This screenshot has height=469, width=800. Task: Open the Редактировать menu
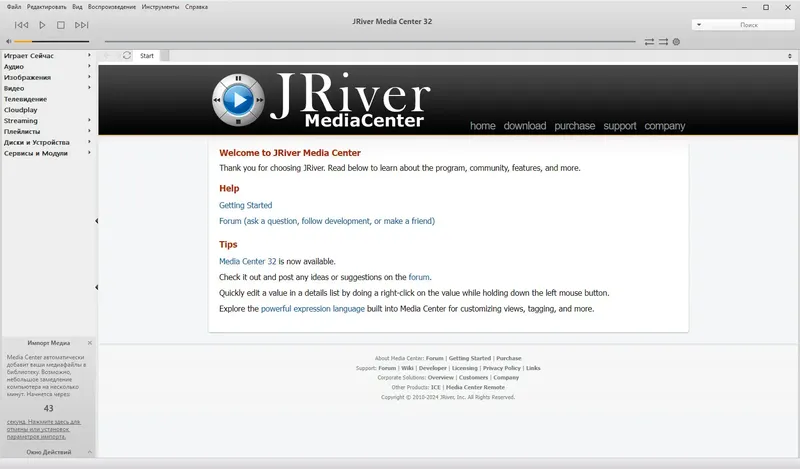(x=46, y=7)
